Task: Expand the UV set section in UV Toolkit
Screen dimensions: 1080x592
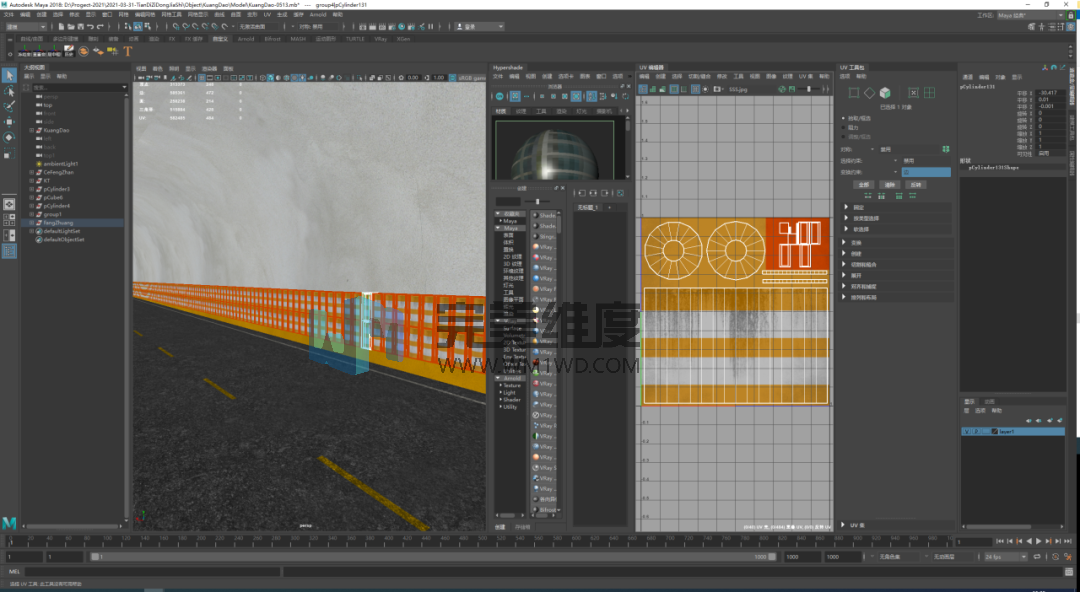Action: click(844, 525)
